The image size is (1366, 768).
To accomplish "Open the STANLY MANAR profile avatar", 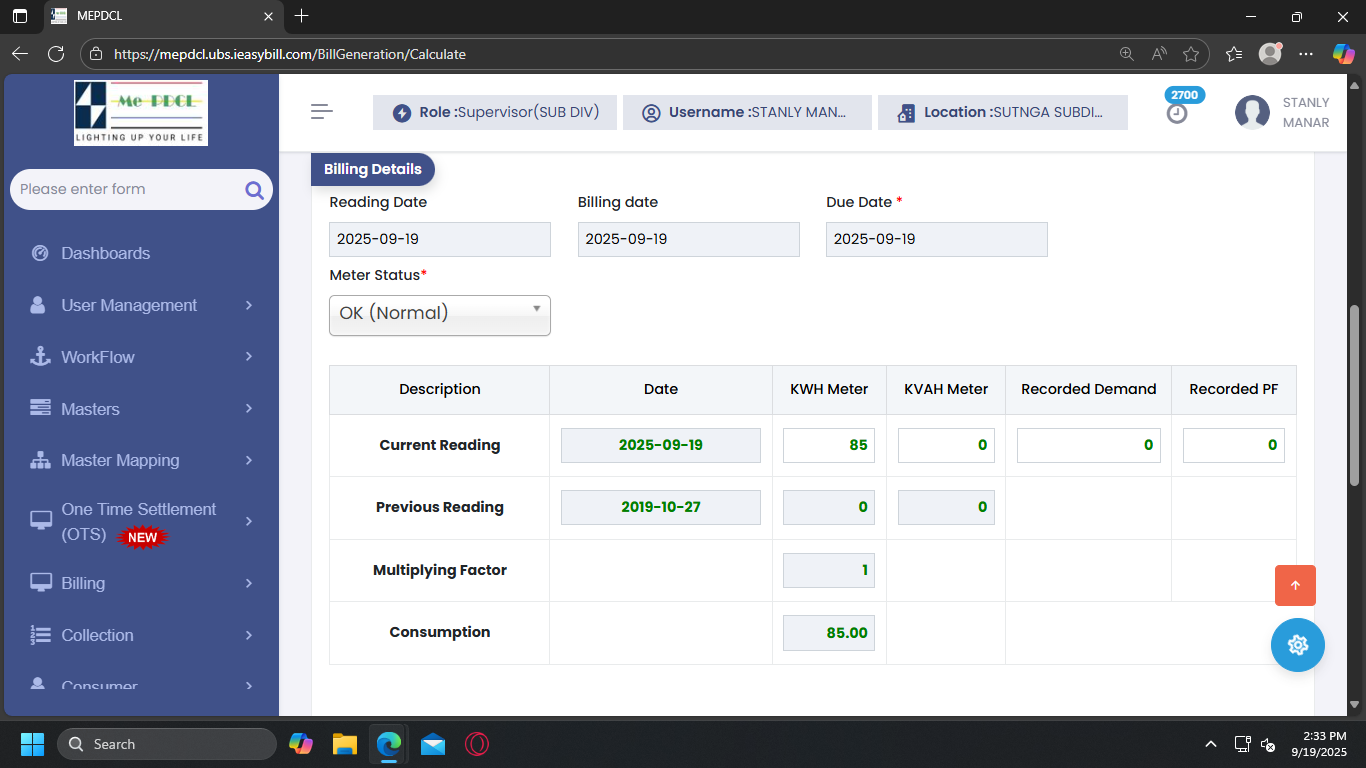I will [x=1252, y=113].
